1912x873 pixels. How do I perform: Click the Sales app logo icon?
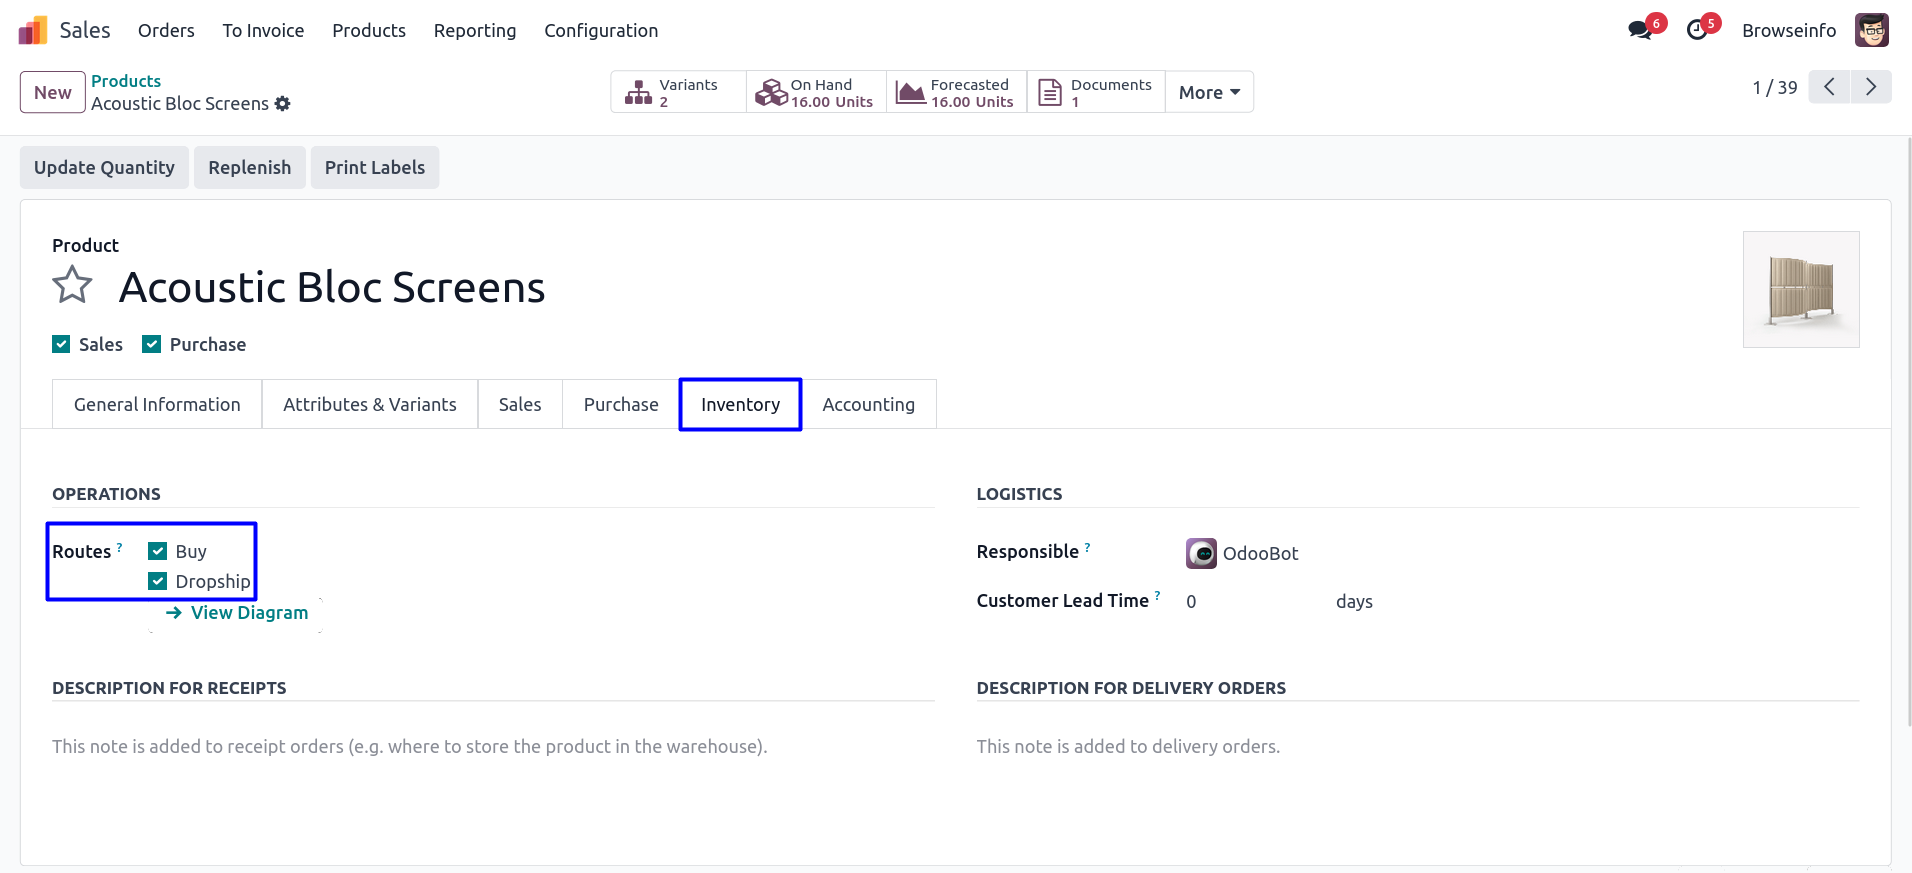point(33,30)
